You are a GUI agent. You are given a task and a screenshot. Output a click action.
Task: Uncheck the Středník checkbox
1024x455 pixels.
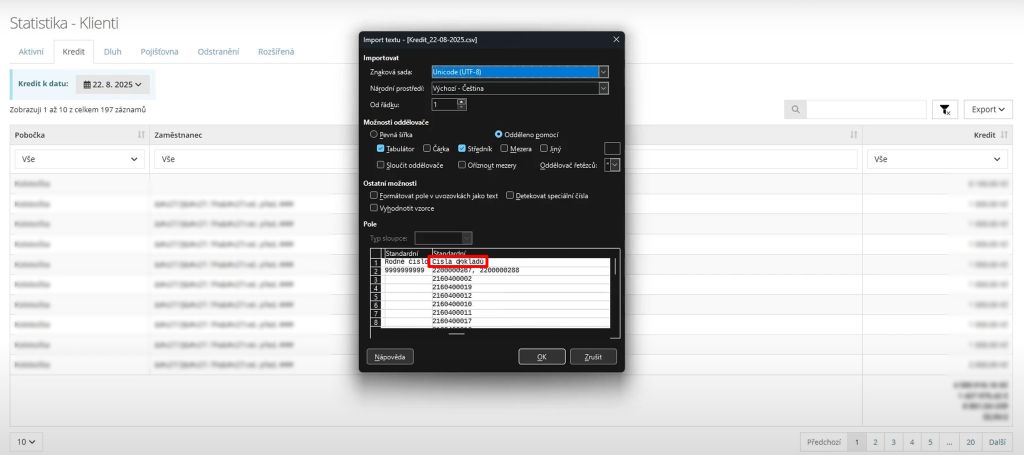pos(462,149)
